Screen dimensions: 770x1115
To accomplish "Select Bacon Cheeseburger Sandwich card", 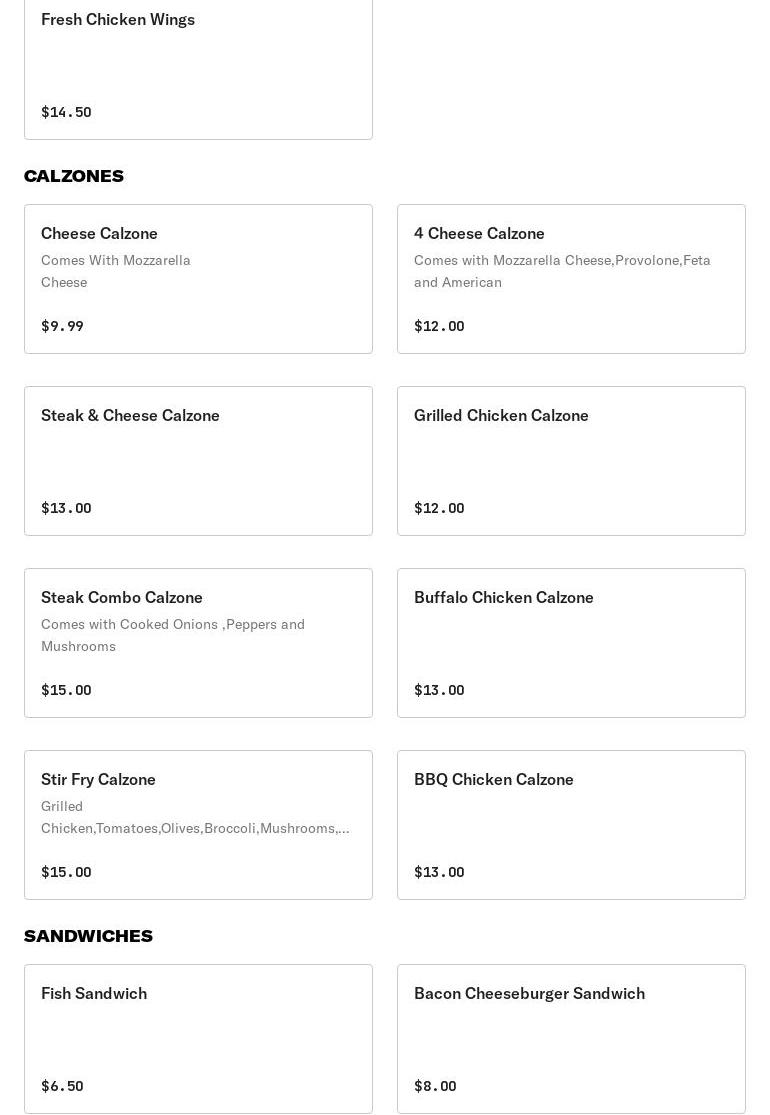I will 571,1038.
